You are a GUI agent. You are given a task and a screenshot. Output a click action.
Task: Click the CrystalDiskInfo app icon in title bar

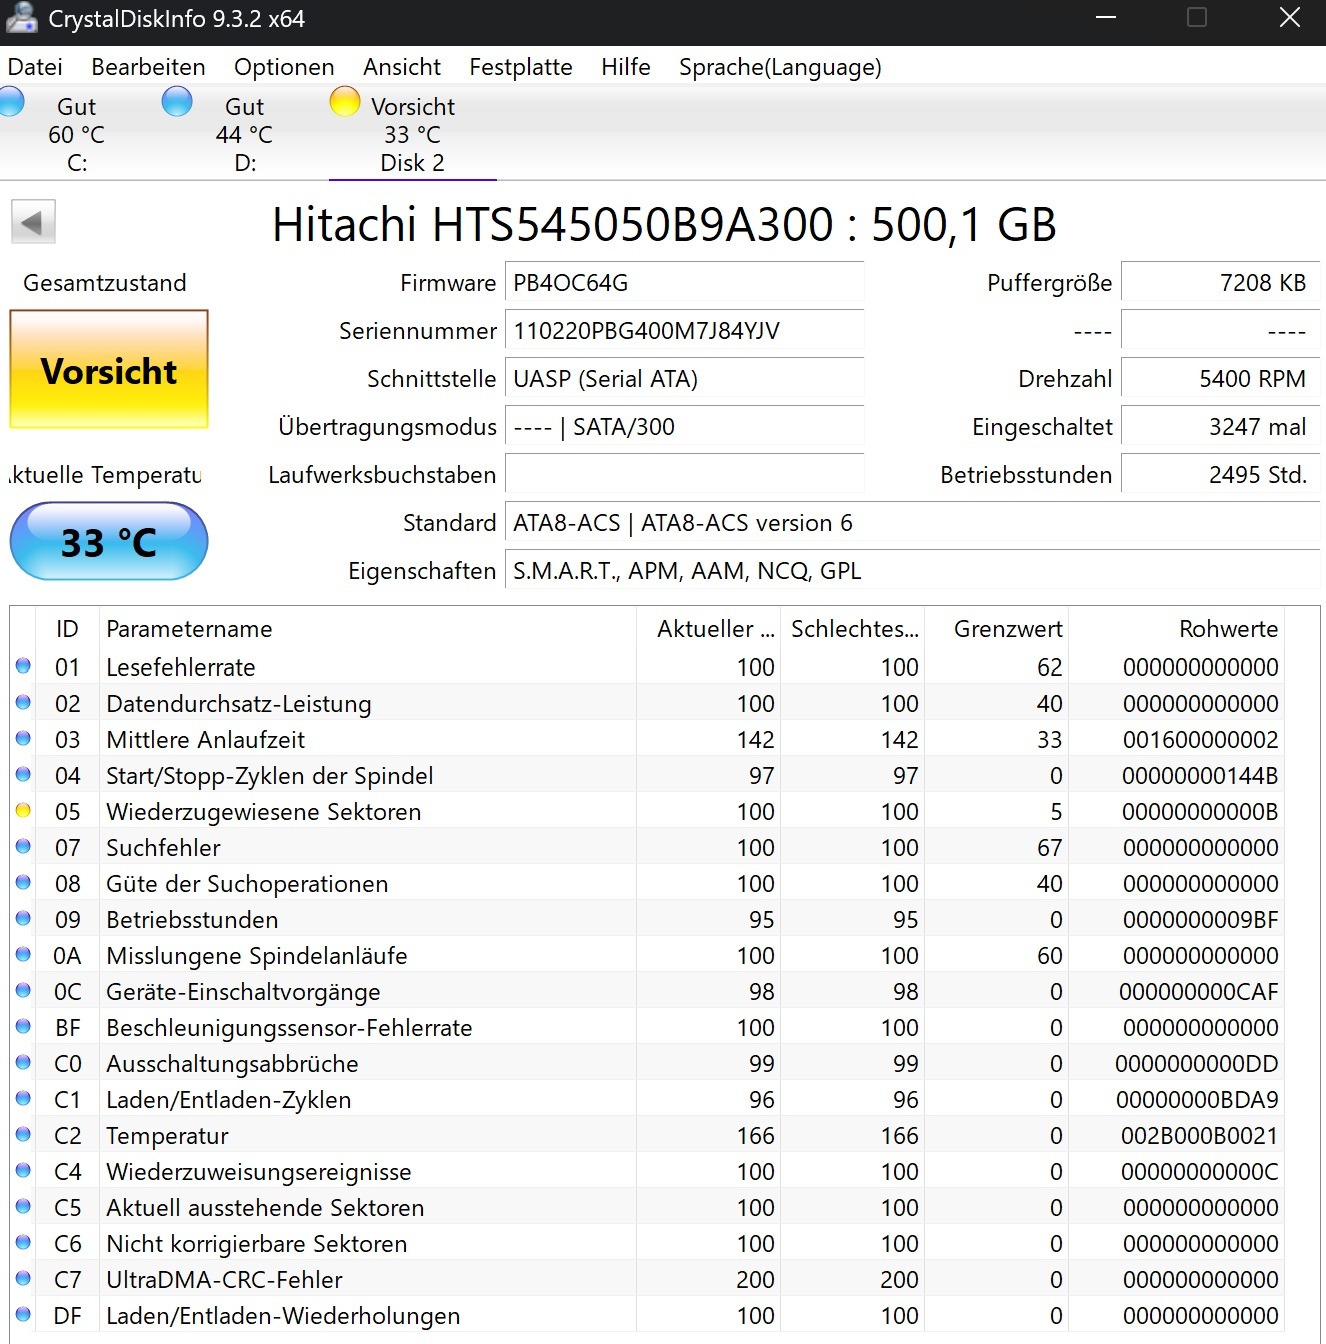tap(21, 17)
